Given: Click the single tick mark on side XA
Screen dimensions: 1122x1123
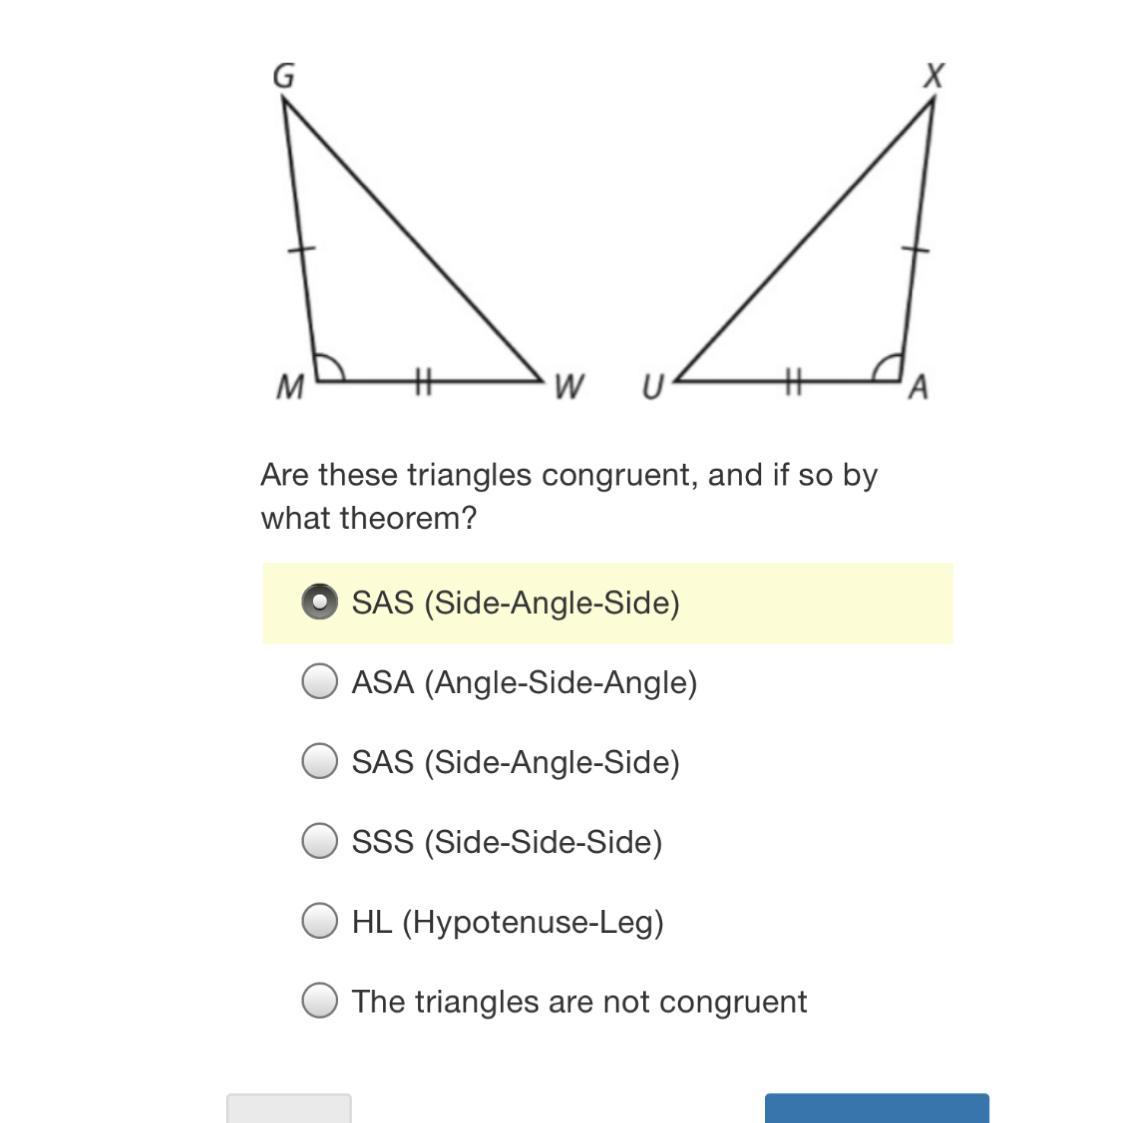Looking at the screenshot, I should tap(916, 249).
